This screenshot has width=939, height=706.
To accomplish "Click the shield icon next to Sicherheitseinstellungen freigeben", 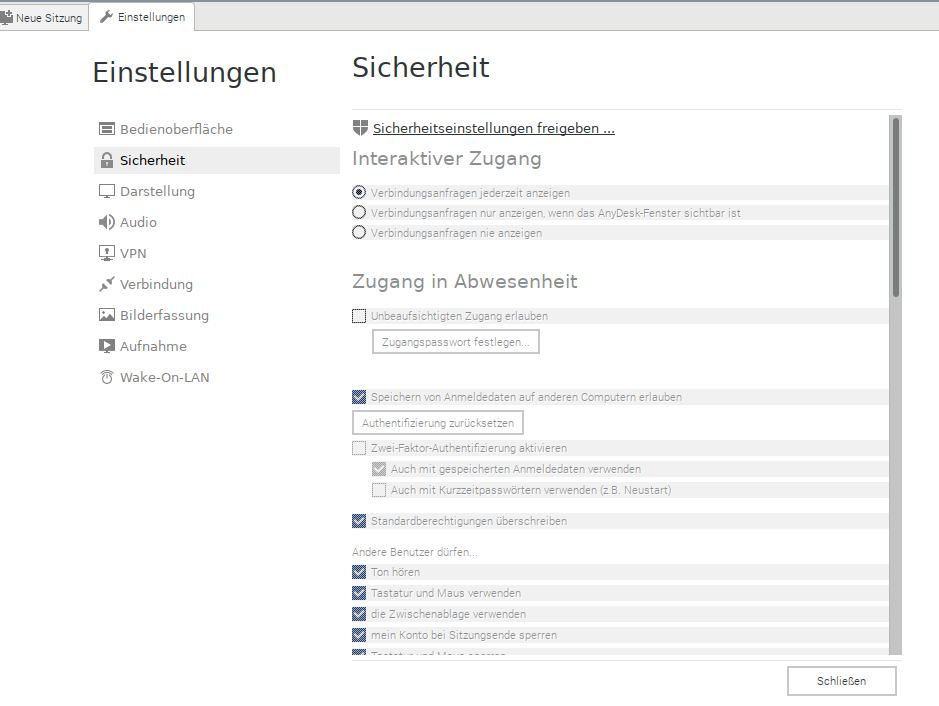I will (358, 127).
